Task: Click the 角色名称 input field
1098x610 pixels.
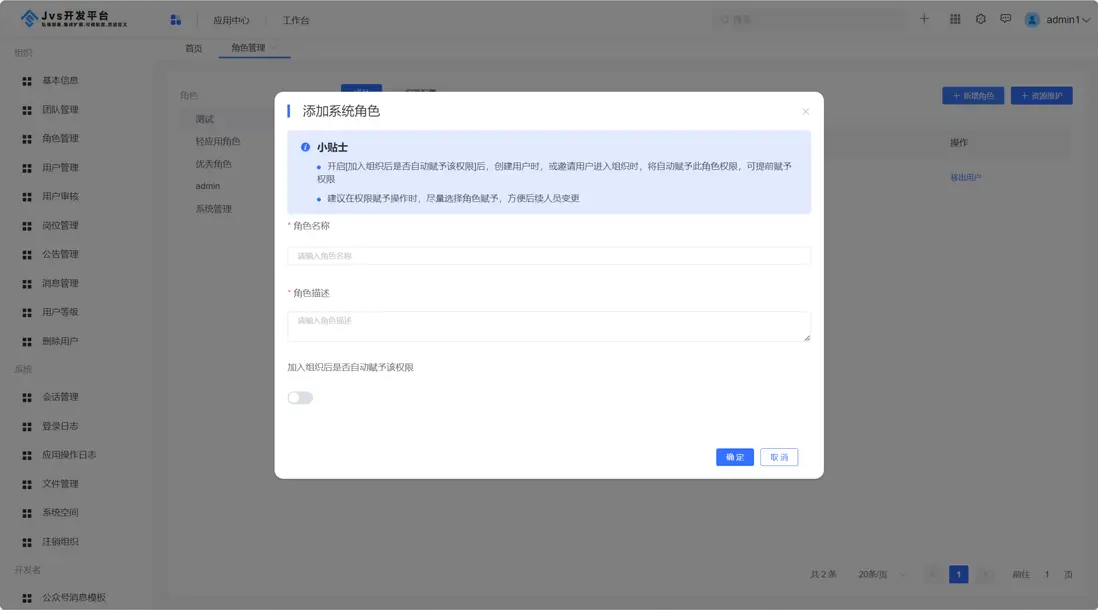Action: (547, 255)
